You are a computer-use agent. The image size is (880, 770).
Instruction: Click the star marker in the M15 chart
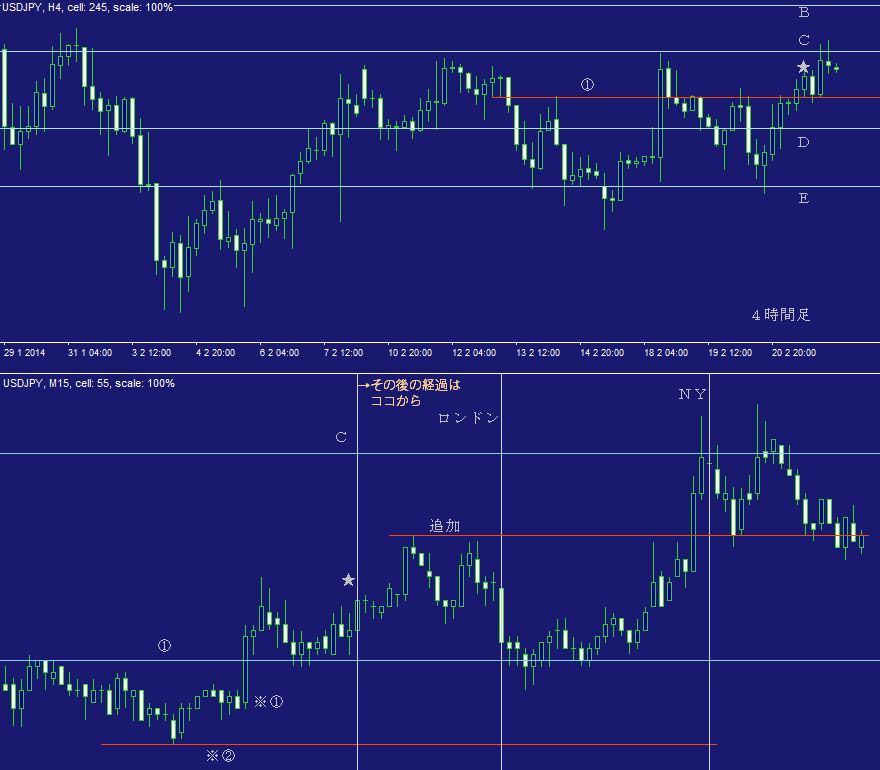tap(349, 580)
